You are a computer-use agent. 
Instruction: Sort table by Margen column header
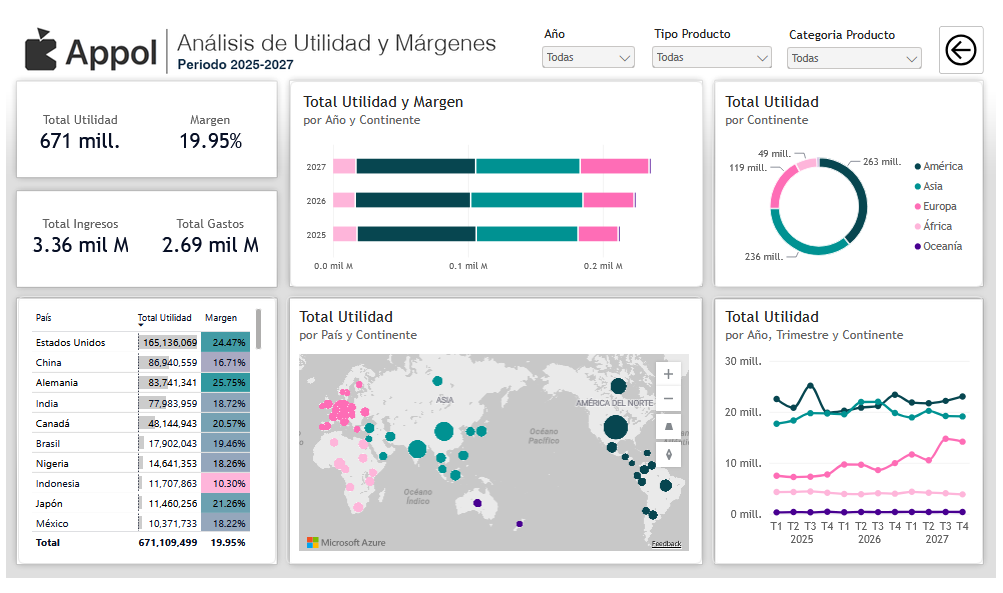pos(221,317)
